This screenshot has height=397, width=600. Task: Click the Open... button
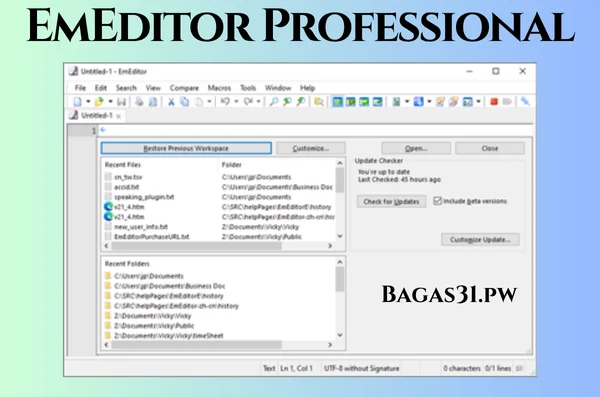click(416, 148)
